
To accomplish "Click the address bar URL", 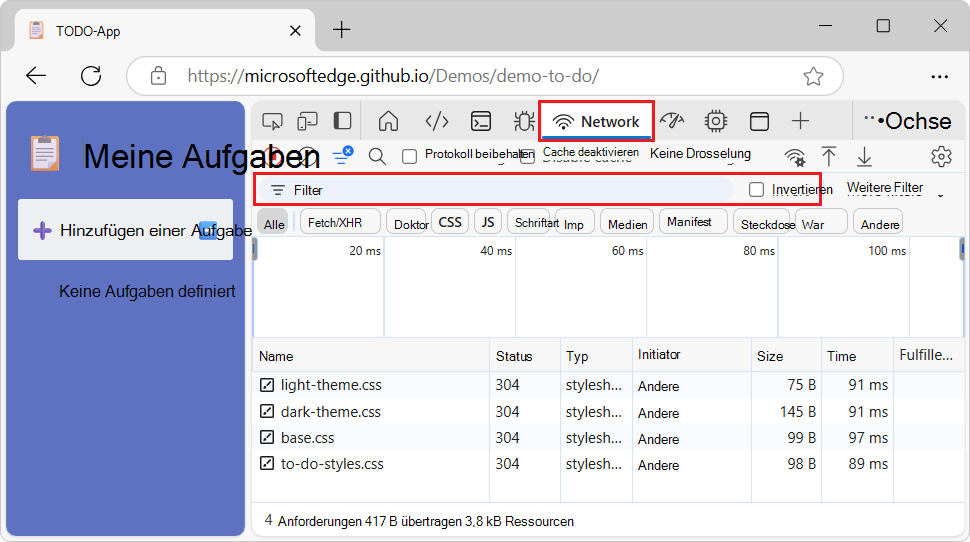I will pyautogui.click(x=393, y=76).
